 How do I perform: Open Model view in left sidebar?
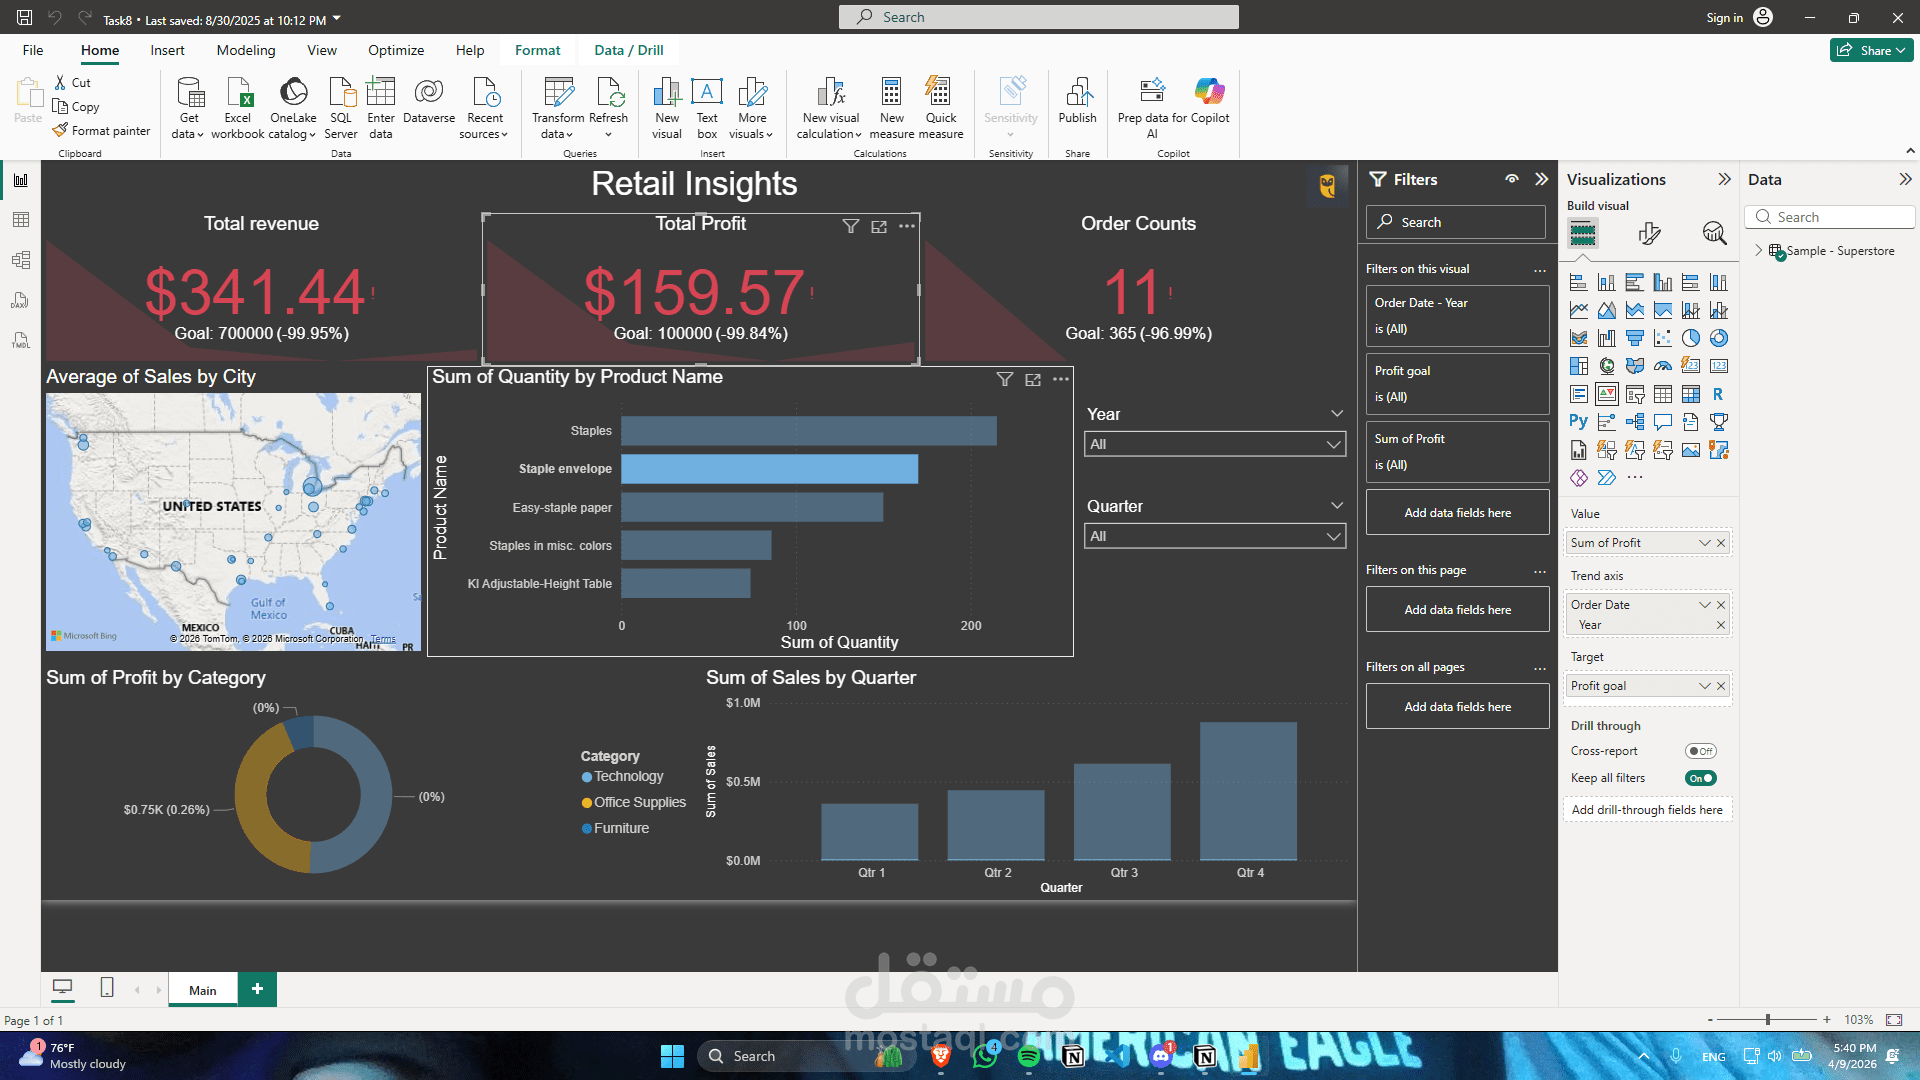[x=21, y=260]
